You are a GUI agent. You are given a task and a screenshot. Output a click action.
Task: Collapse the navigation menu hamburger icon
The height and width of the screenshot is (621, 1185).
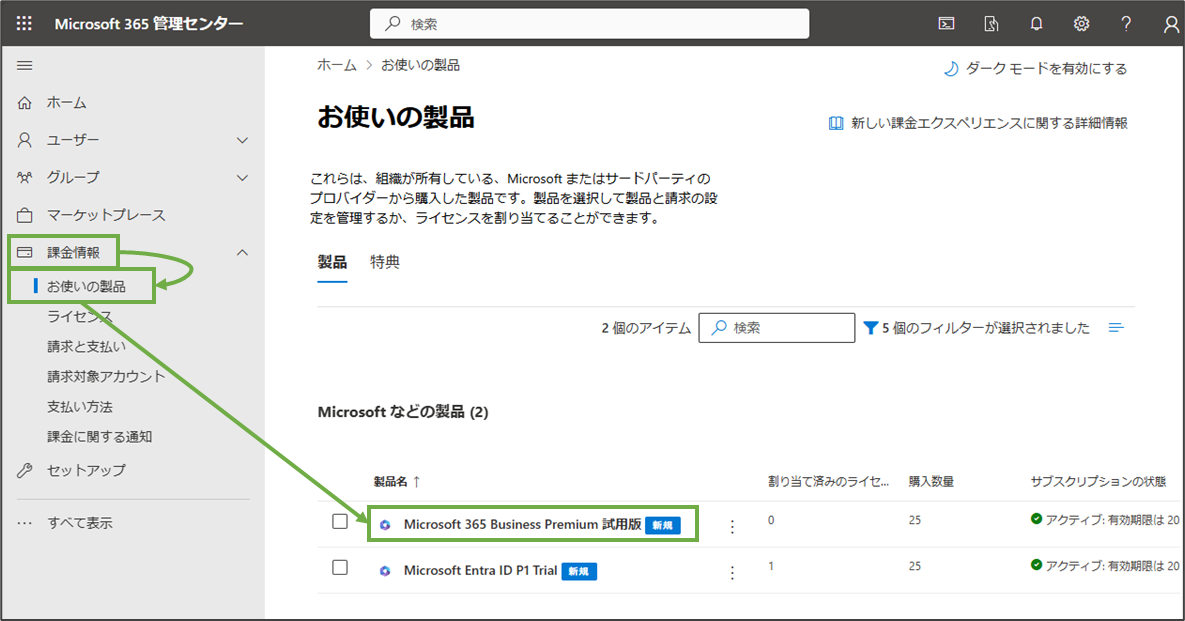25,66
